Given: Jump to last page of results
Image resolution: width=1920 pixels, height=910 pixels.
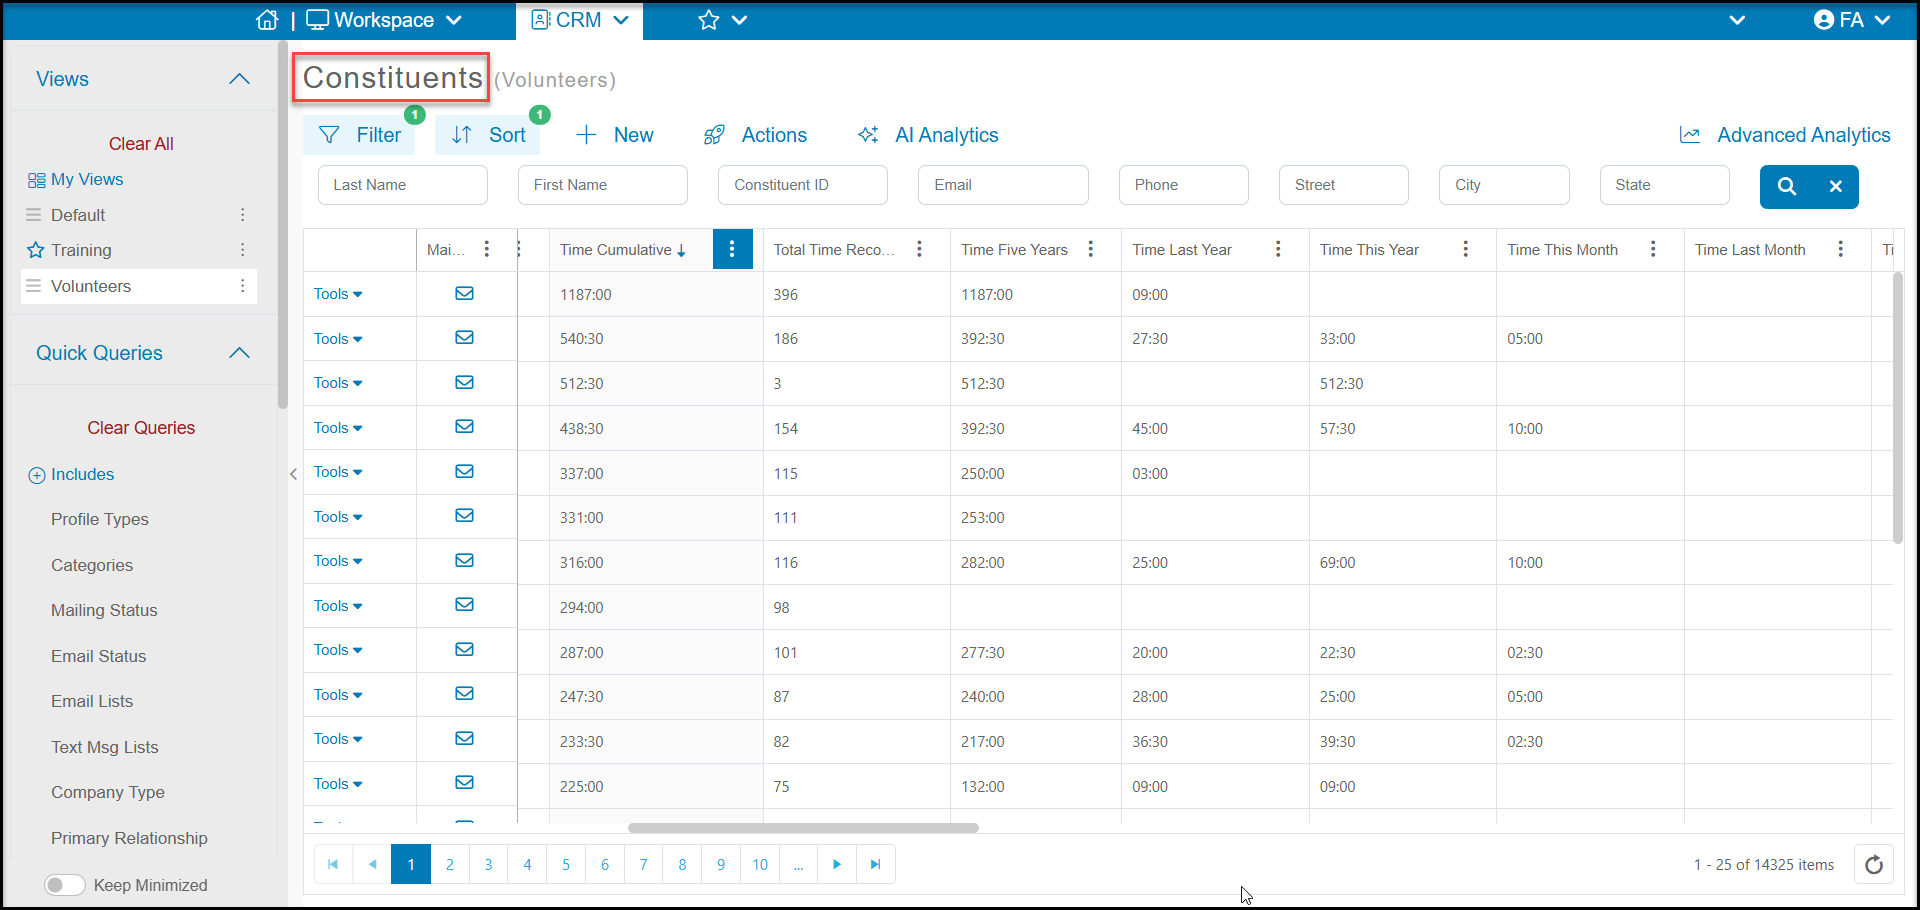Looking at the screenshot, I should point(875,864).
